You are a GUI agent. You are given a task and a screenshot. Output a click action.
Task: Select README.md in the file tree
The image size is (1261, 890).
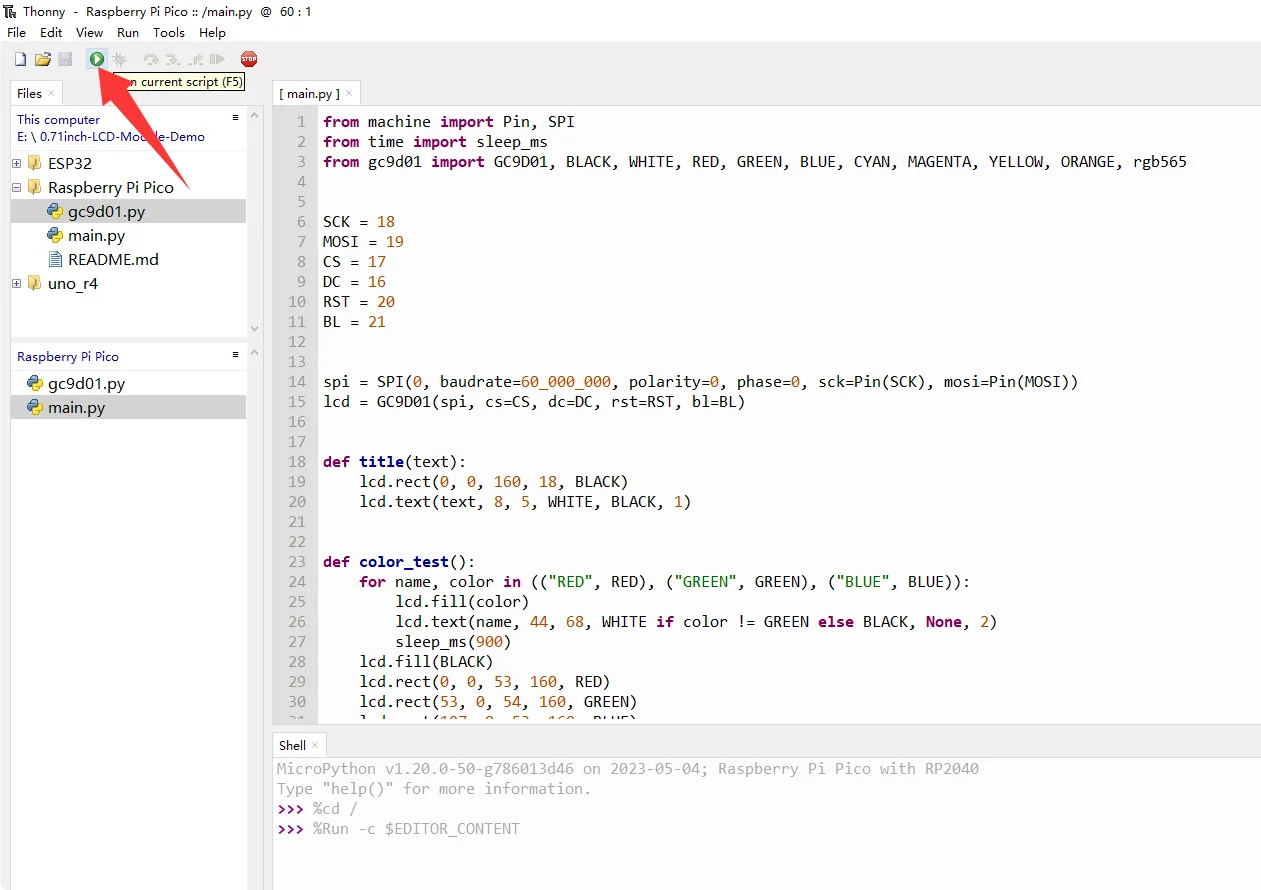tap(128, 259)
